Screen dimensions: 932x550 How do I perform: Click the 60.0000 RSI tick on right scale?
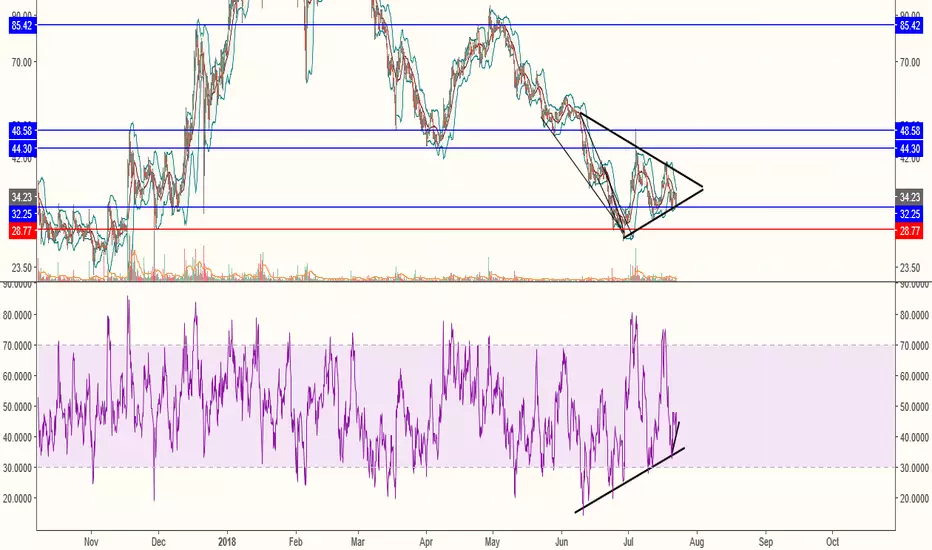tap(914, 376)
